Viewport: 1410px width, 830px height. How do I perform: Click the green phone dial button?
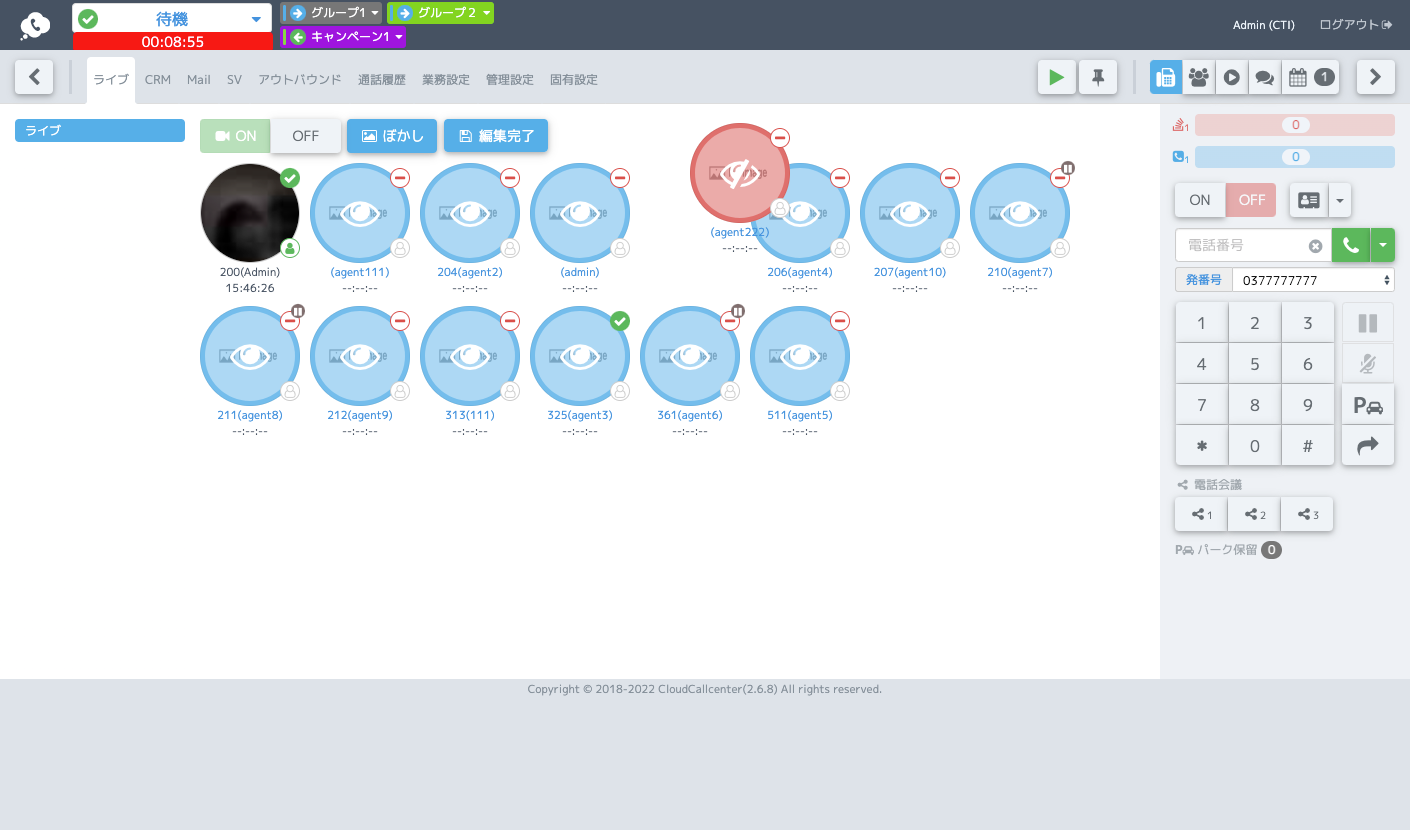(1351, 245)
